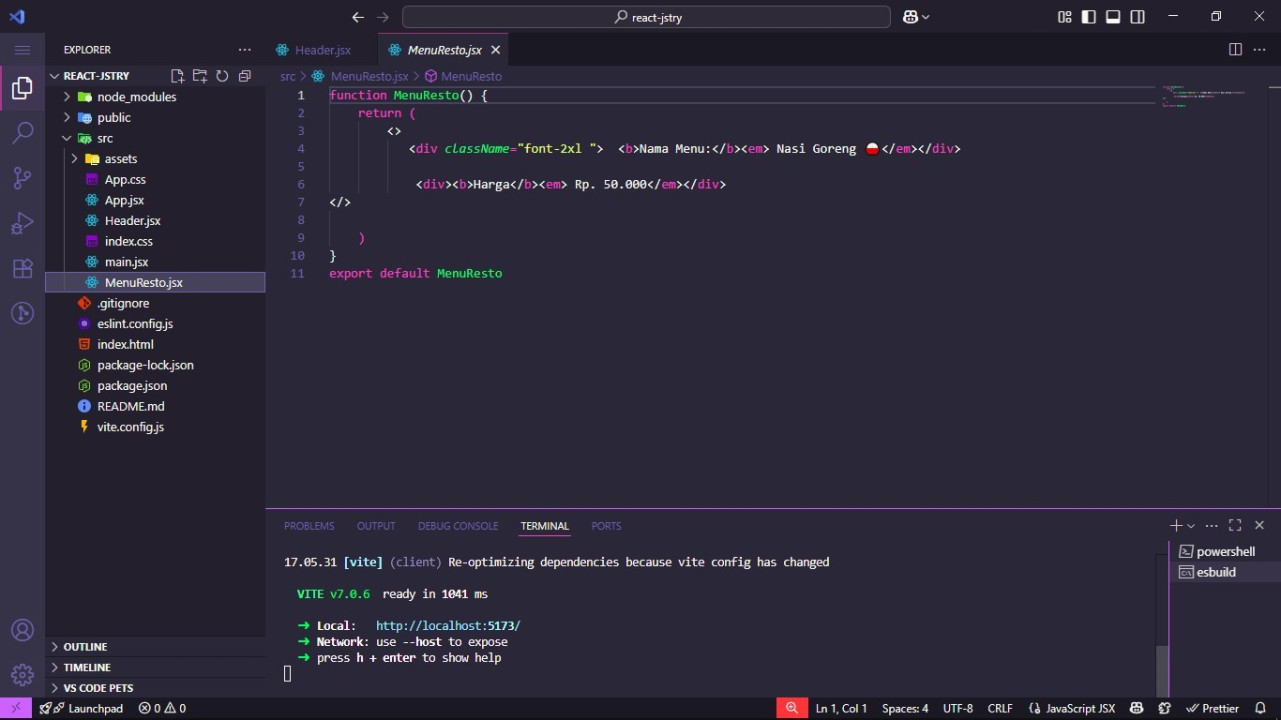Toggle the primary sidebar visibility

1088,17
